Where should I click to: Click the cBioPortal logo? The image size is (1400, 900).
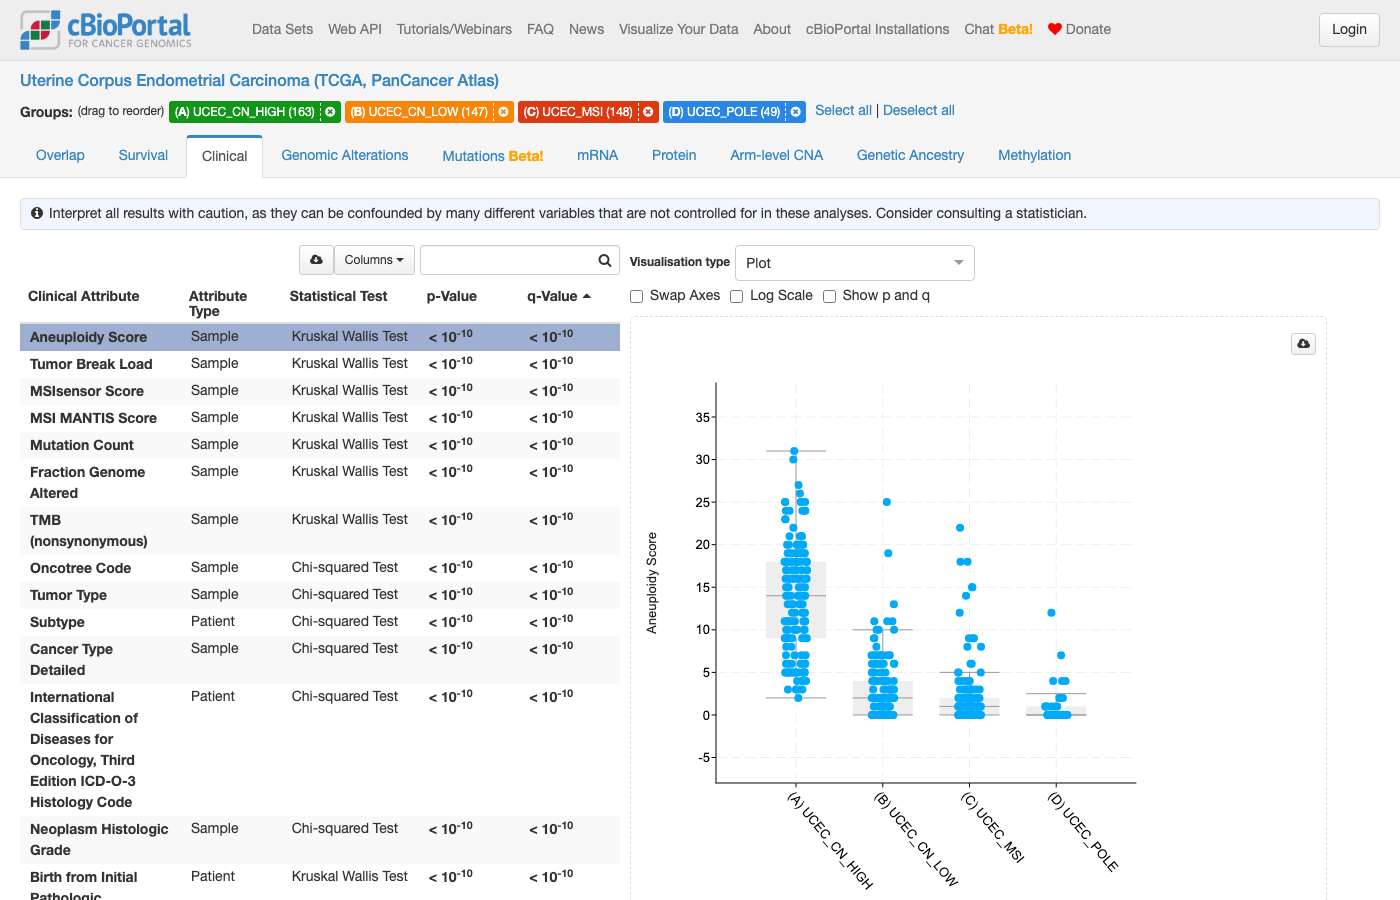pyautogui.click(x=106, y=30)
